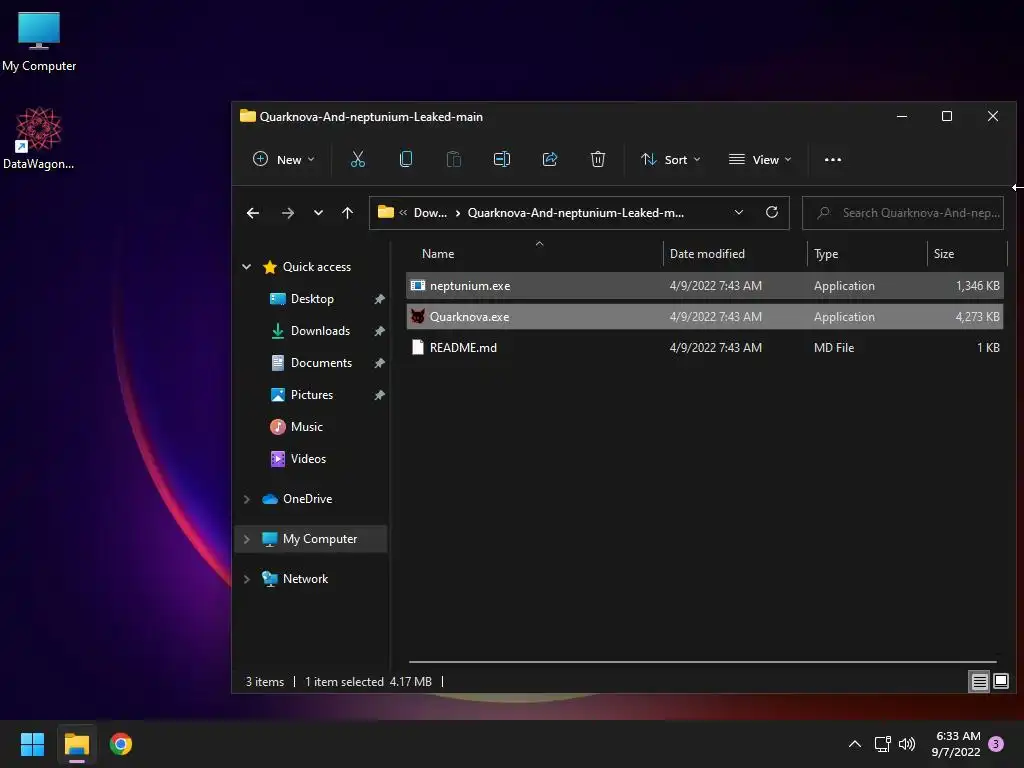Image resolution: width=1024 pixels, height=768 pixels.
Task: Click File Explorer on the taskbar
Action: [x=76, y=744]
